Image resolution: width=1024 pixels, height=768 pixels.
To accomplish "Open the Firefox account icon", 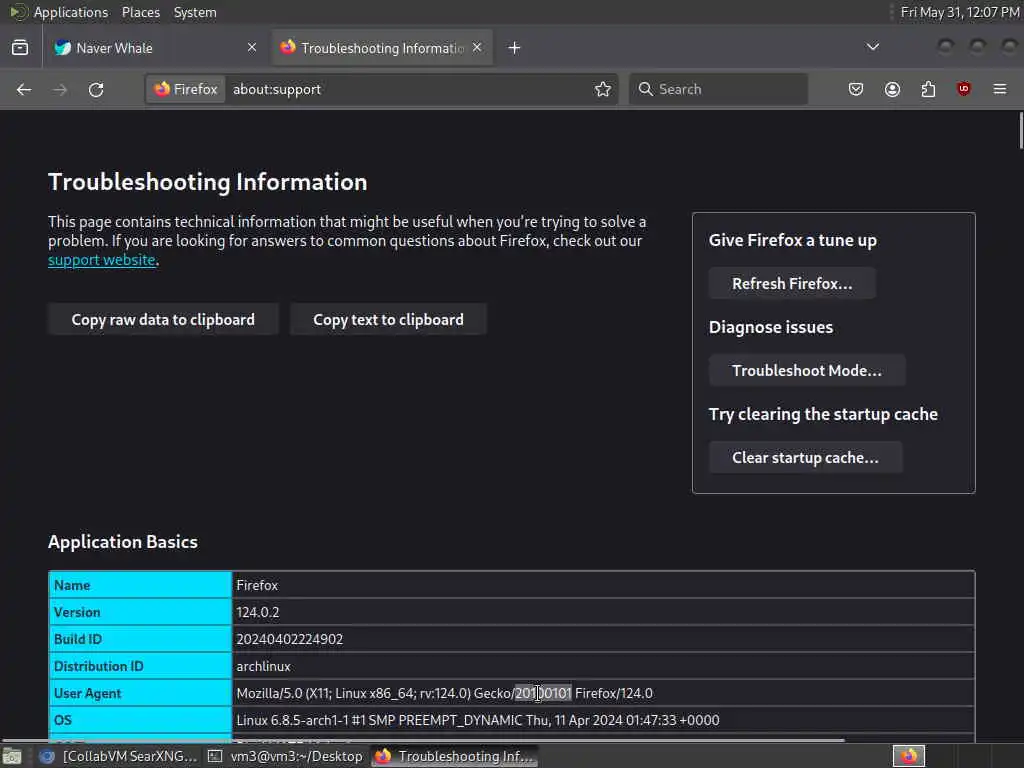I will [x=892, y=89].
